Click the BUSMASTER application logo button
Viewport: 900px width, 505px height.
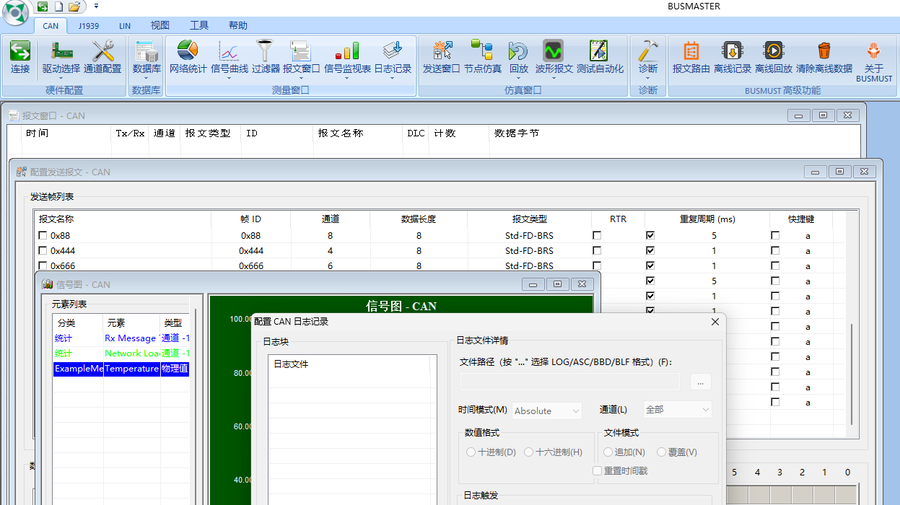15,12
